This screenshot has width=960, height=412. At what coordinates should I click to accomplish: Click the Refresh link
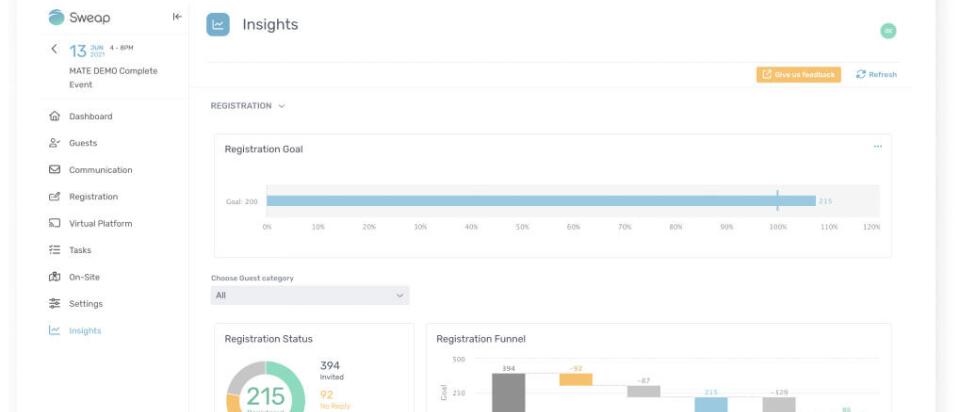pos(877,75)
